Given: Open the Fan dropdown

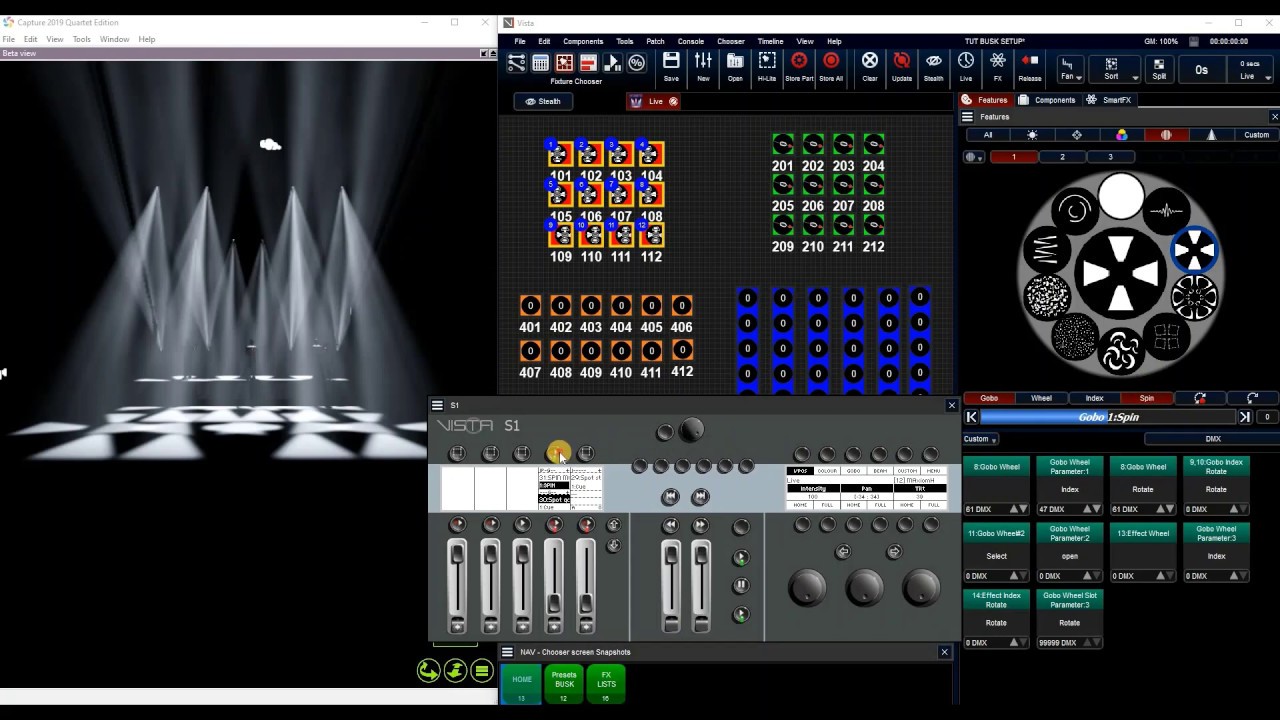Looking at the screenshot, I should click(1069, 68).
